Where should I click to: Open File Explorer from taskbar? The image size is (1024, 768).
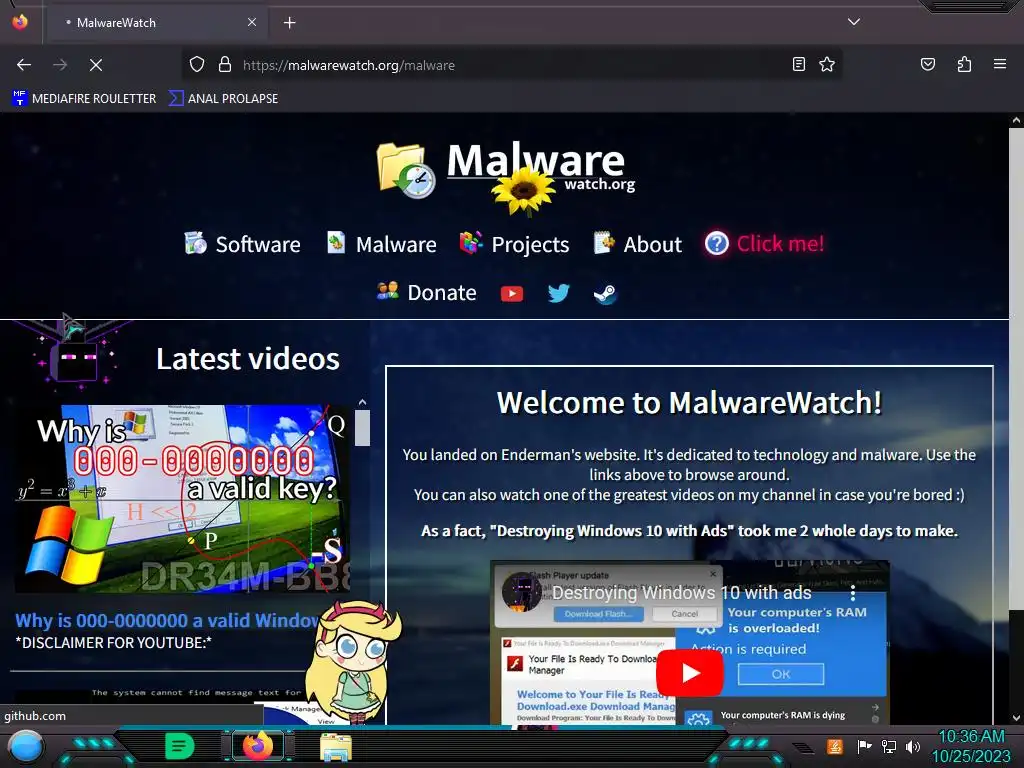[336, 747]
